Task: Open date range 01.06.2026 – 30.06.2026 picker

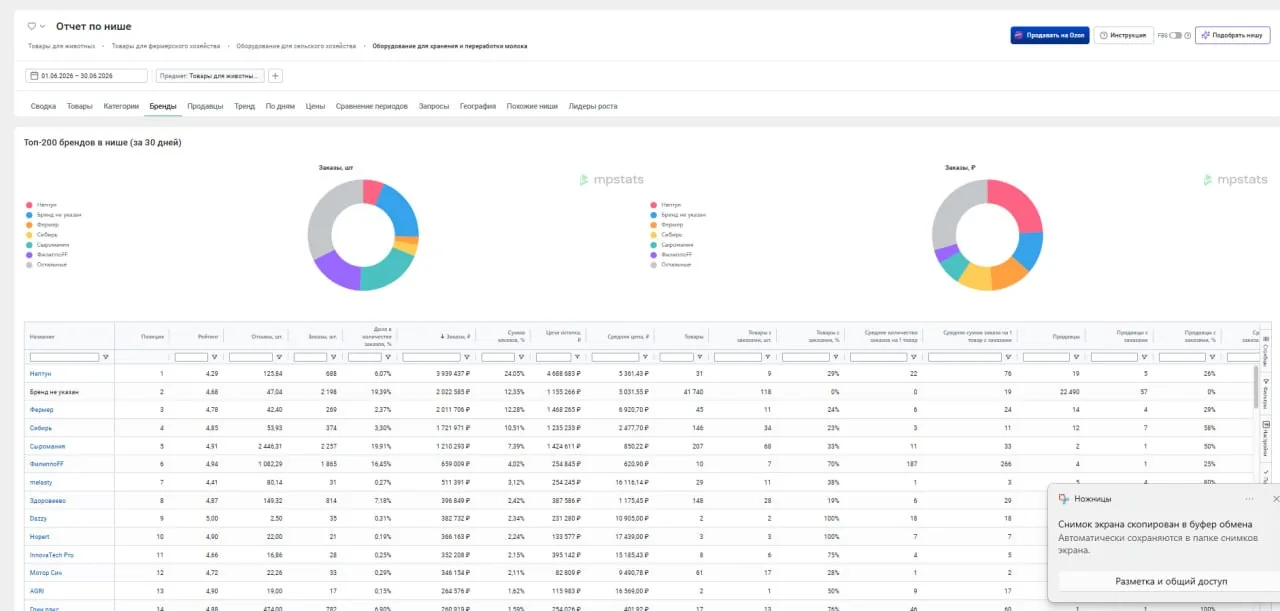Action: 87,76
